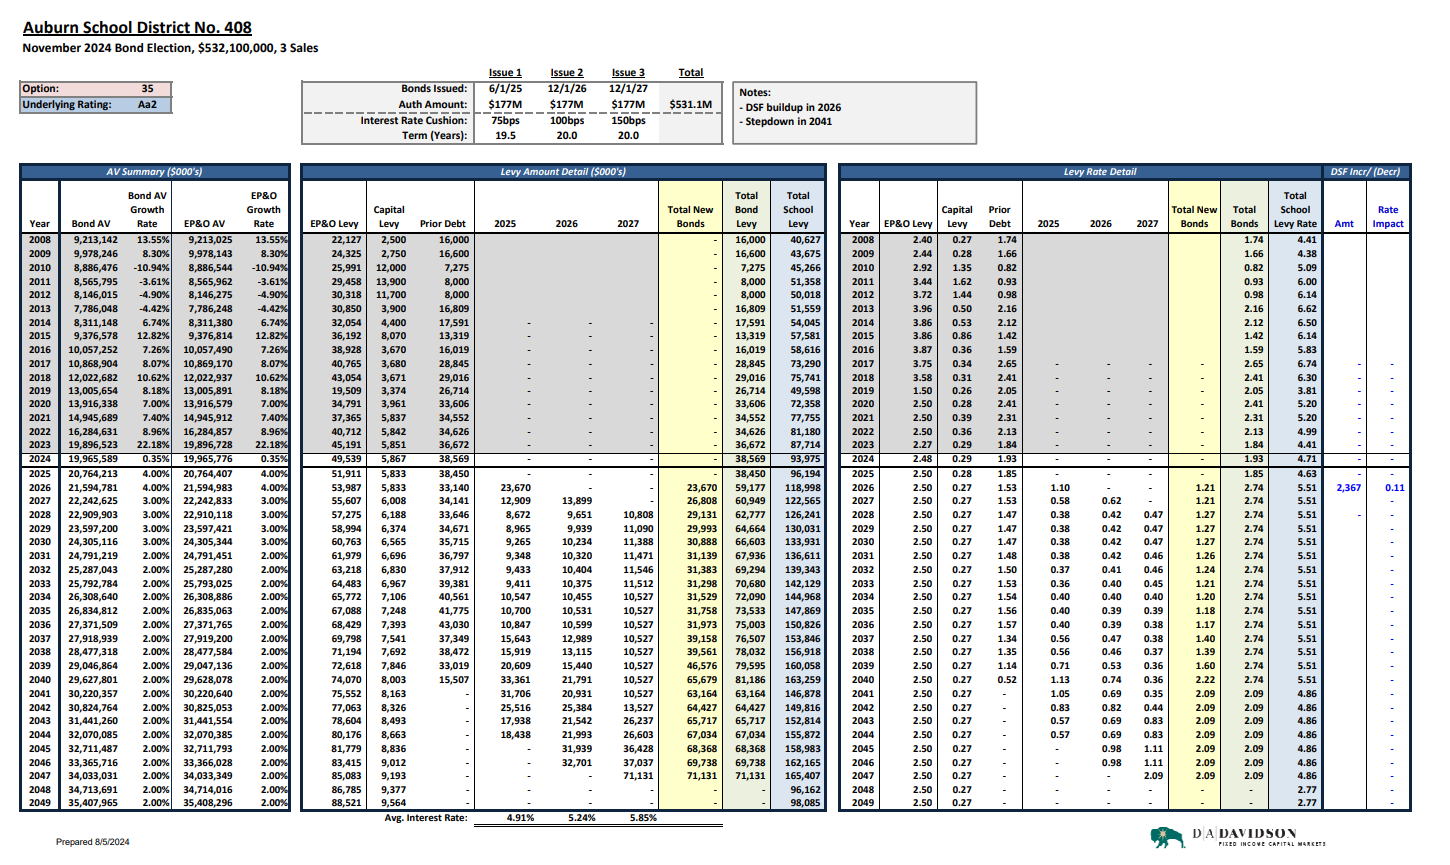Click the 'Levy Amount Detail ($000's)' section header
The height and width of the screenshot is (865, 1450).
(x=563, y=172)
